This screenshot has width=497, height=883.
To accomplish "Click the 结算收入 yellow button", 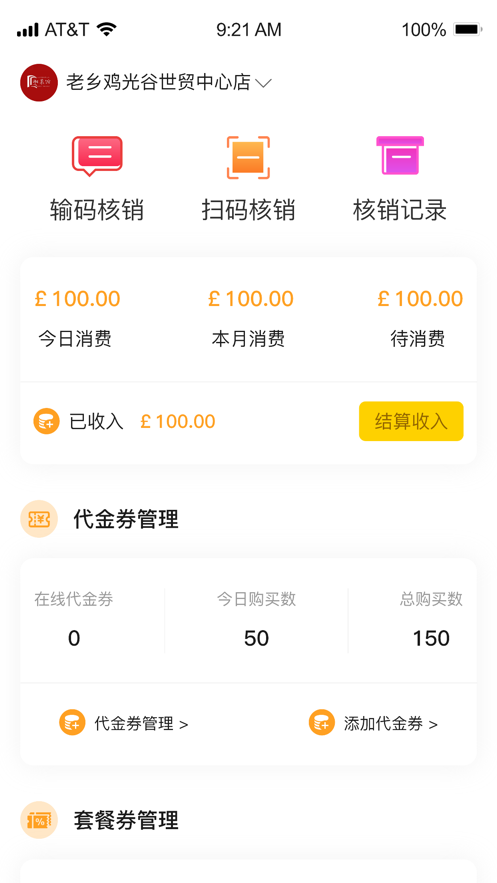I will click(411, 421).
